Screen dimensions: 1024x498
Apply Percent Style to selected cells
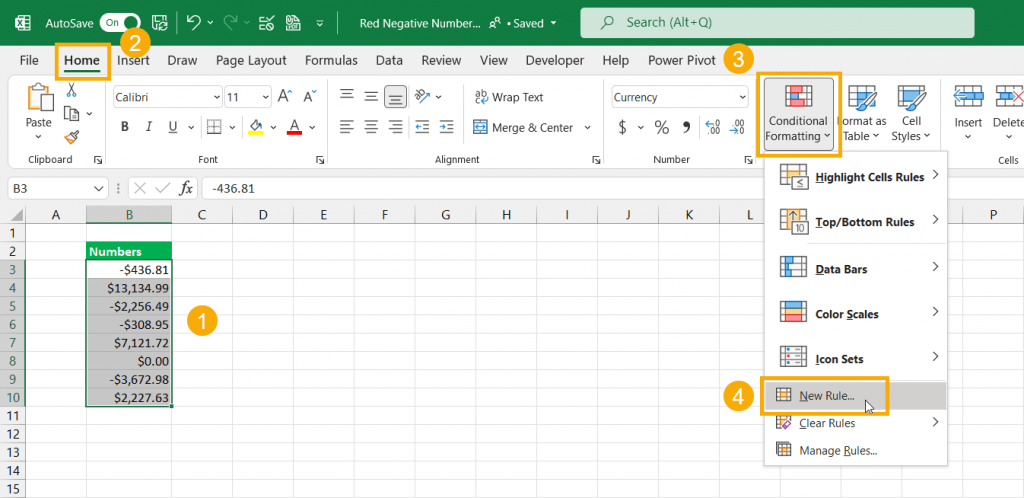tap(661, 128)
